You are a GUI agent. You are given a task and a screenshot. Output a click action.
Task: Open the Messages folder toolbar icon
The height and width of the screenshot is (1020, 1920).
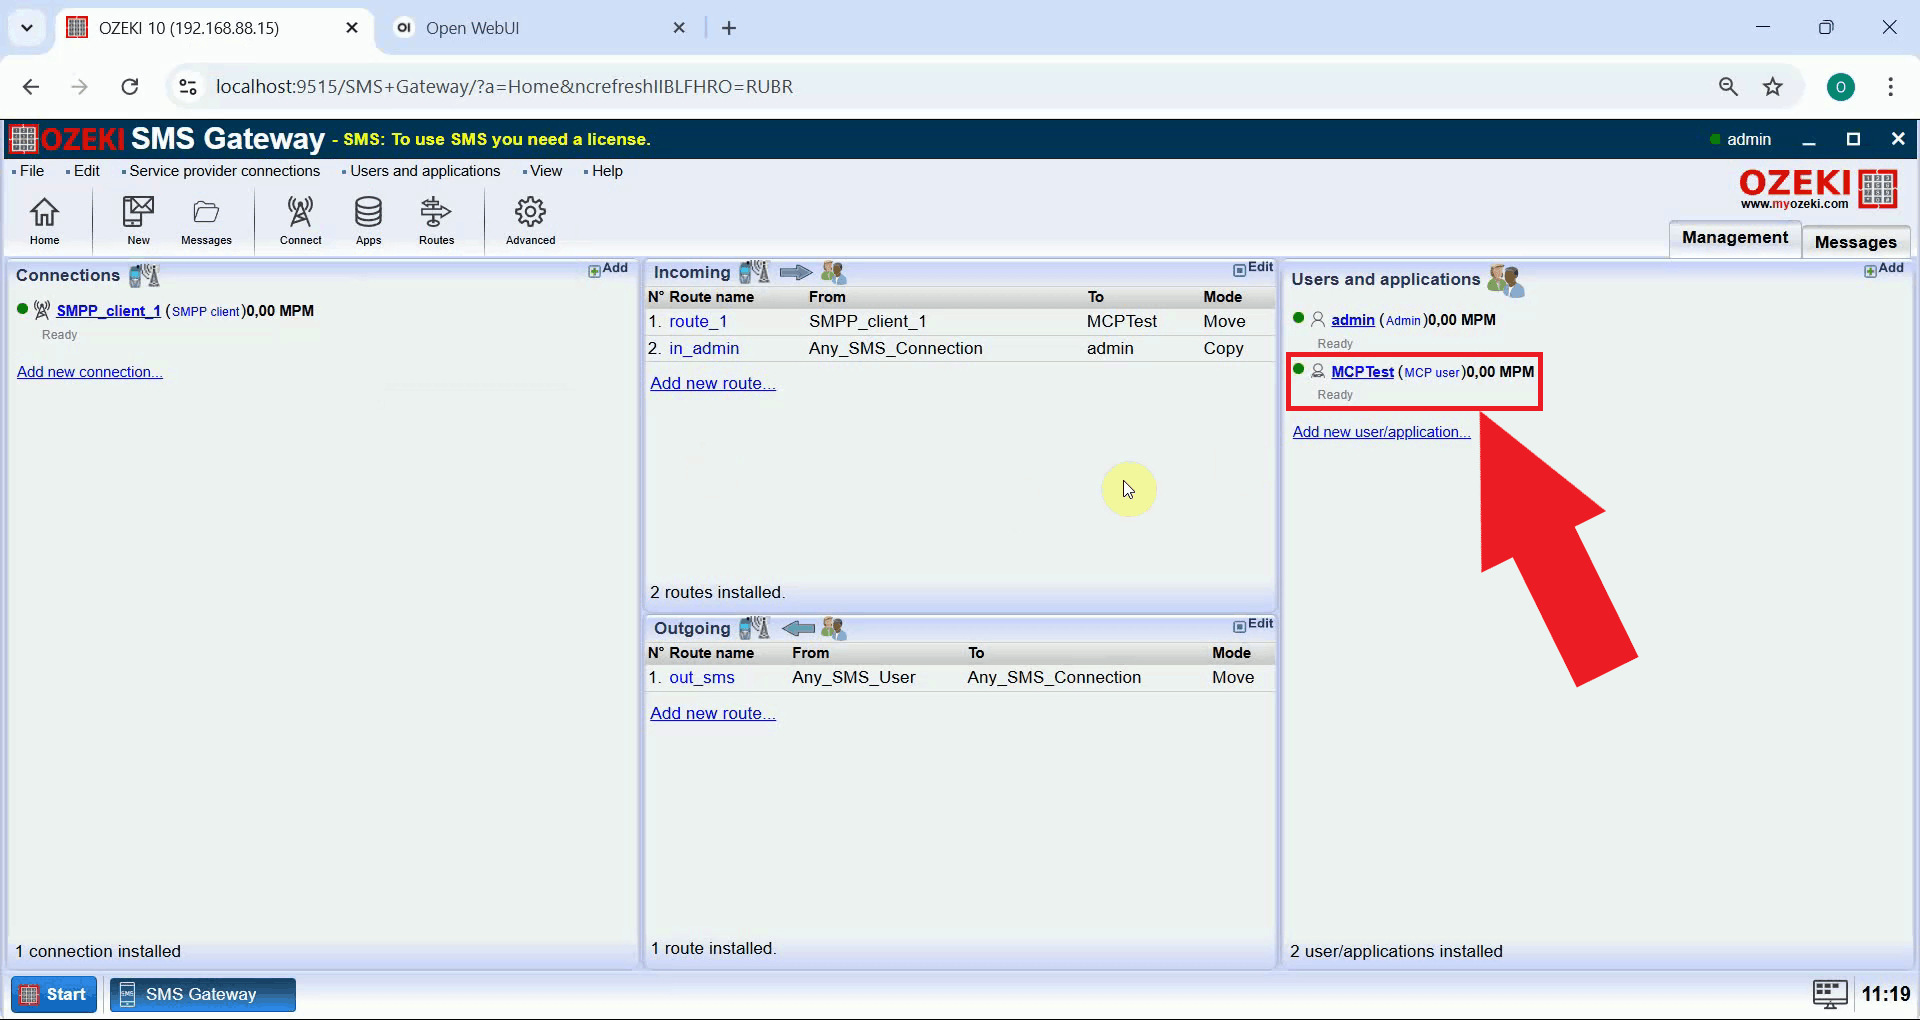(206, 220)
